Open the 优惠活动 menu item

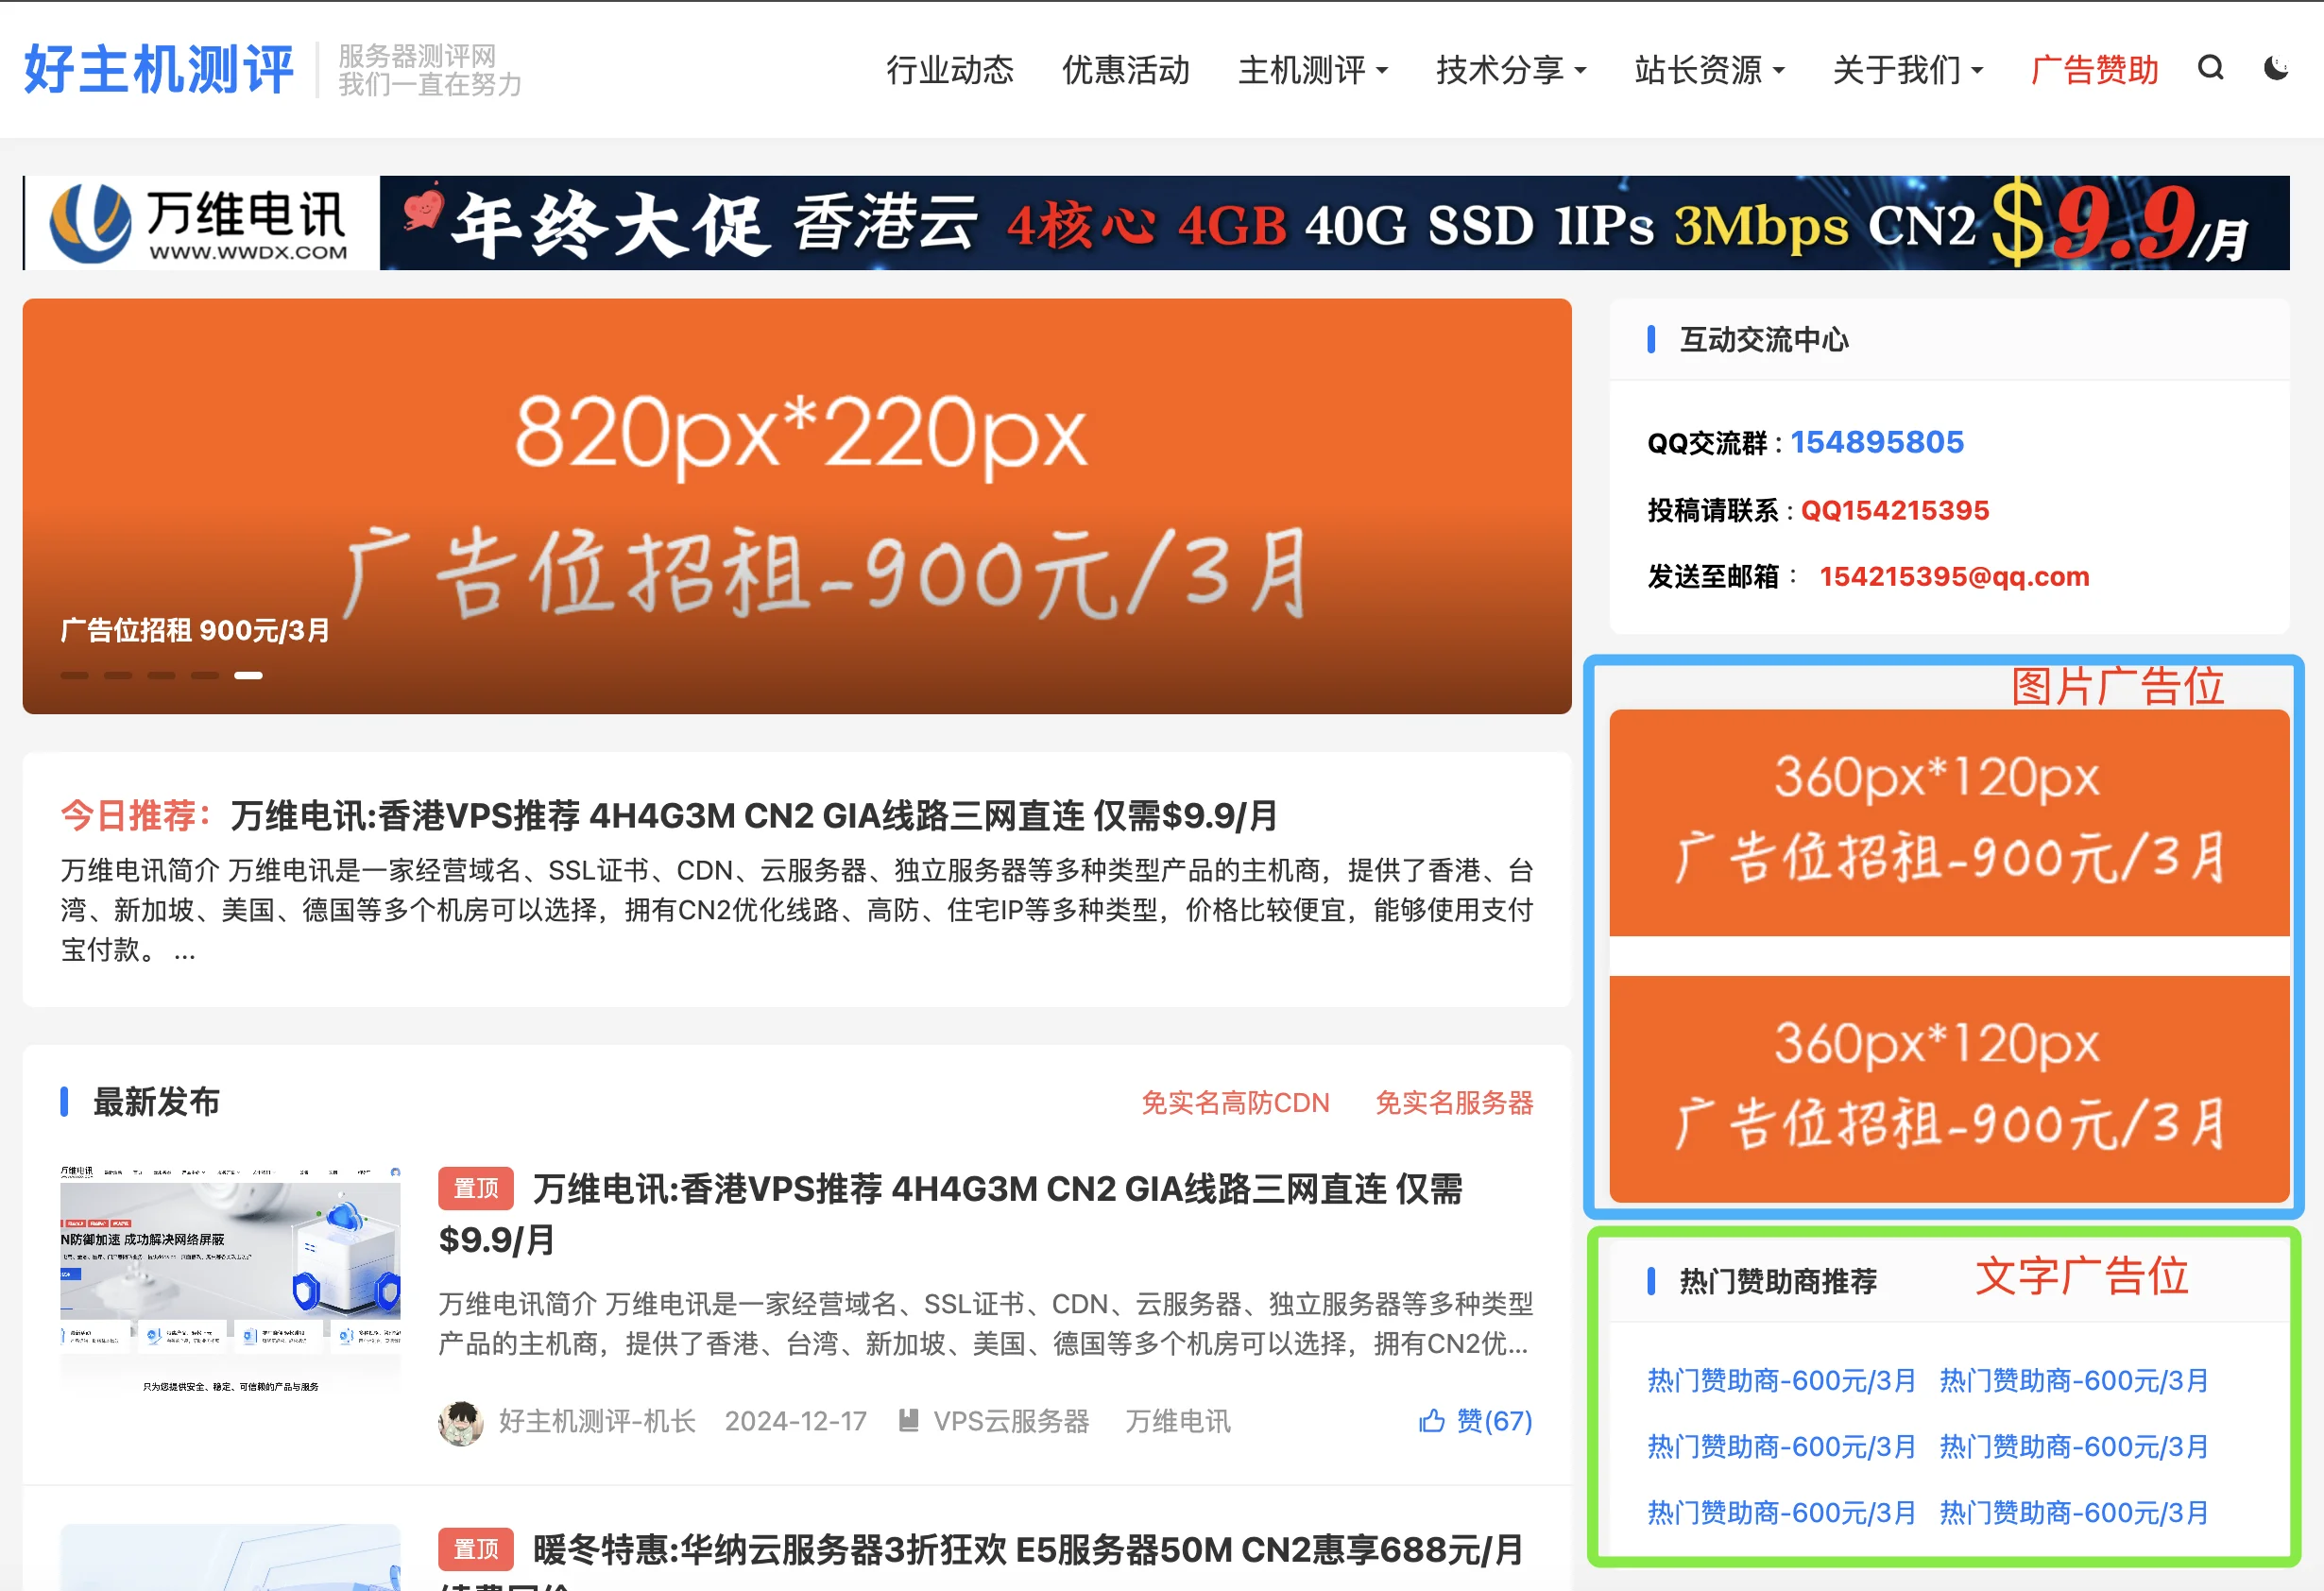1126,70
